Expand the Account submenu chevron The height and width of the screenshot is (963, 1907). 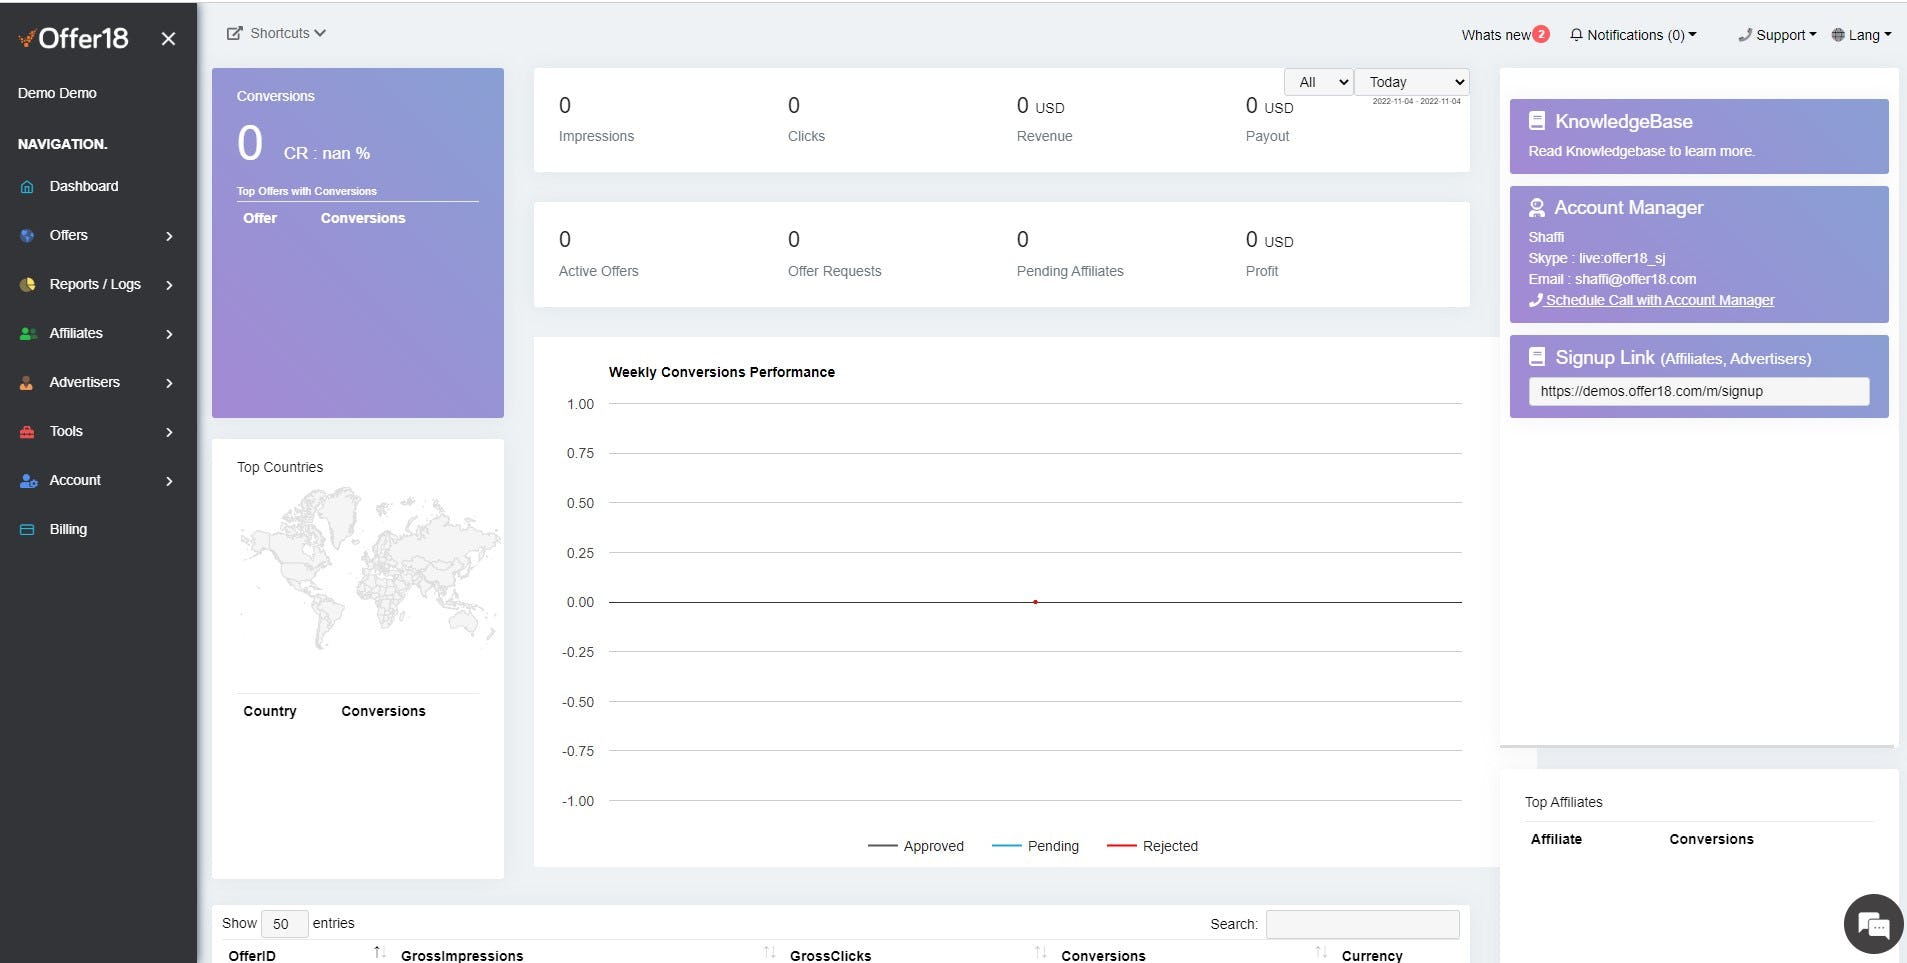click(x=169, y=482)
